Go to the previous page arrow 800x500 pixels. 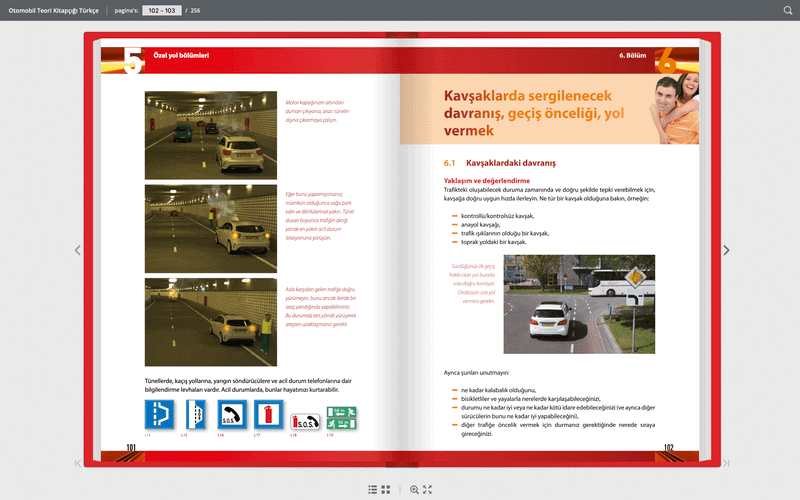pos(78,250)
